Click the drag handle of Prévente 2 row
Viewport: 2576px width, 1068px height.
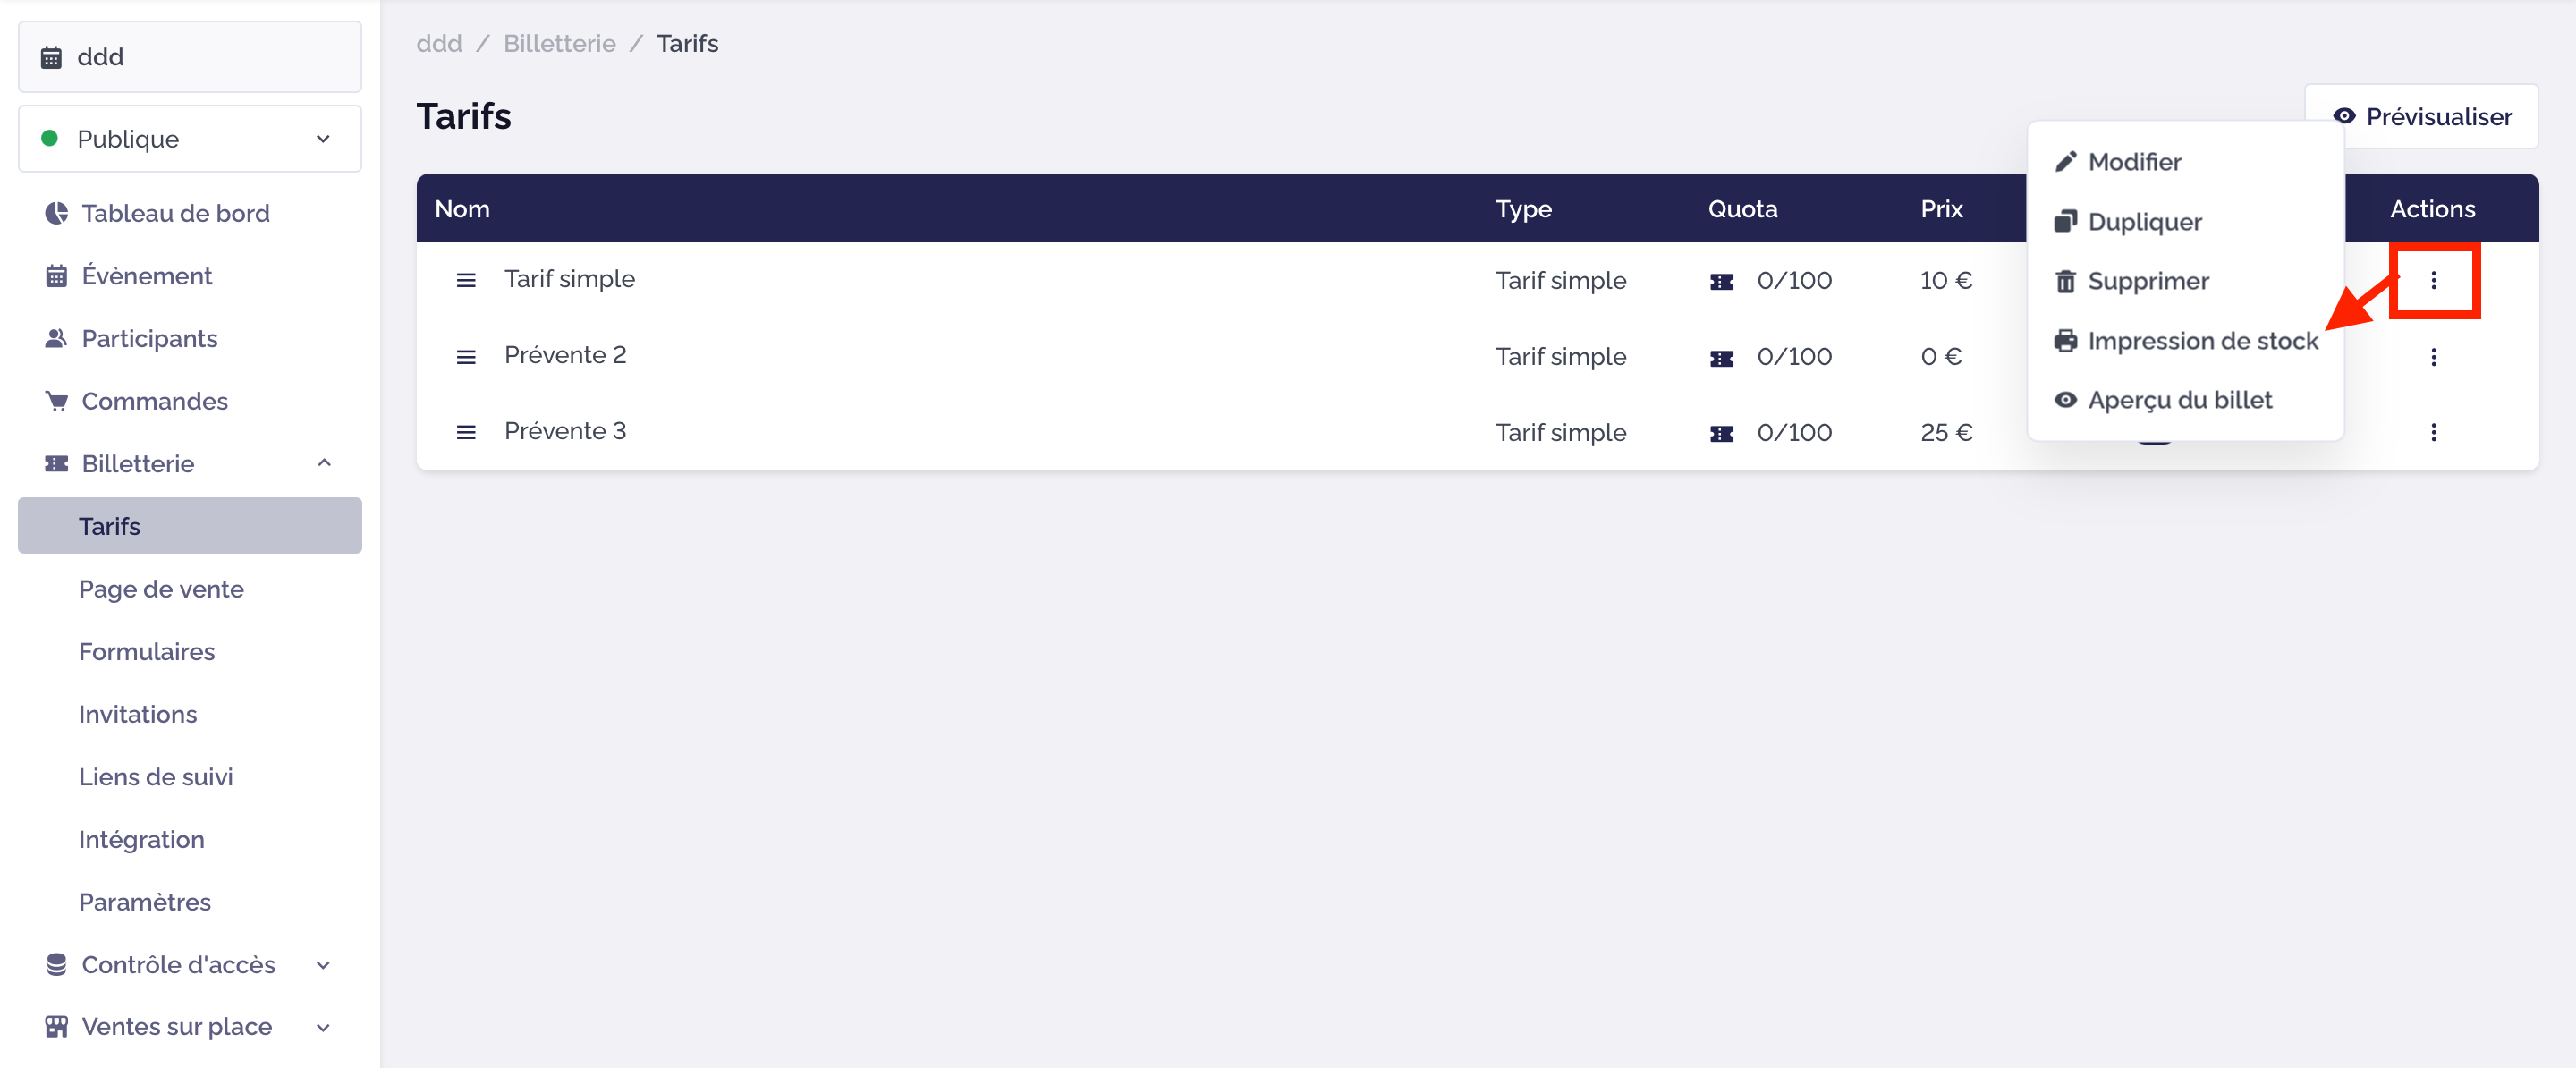point(466,357)
